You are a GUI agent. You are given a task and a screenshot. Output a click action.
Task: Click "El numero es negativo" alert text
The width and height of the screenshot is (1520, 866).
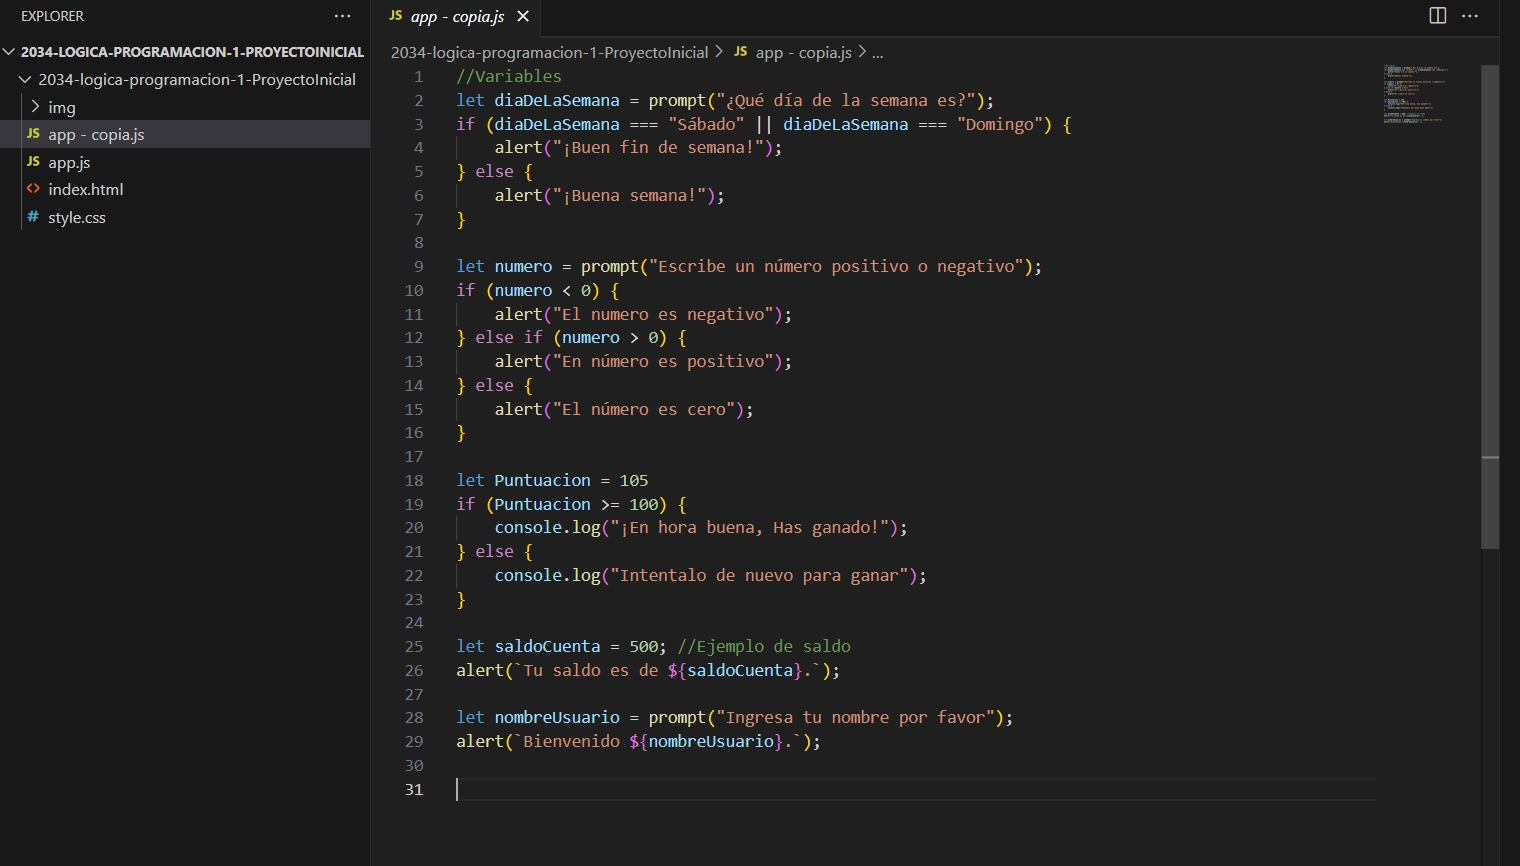tap(663, 314)
